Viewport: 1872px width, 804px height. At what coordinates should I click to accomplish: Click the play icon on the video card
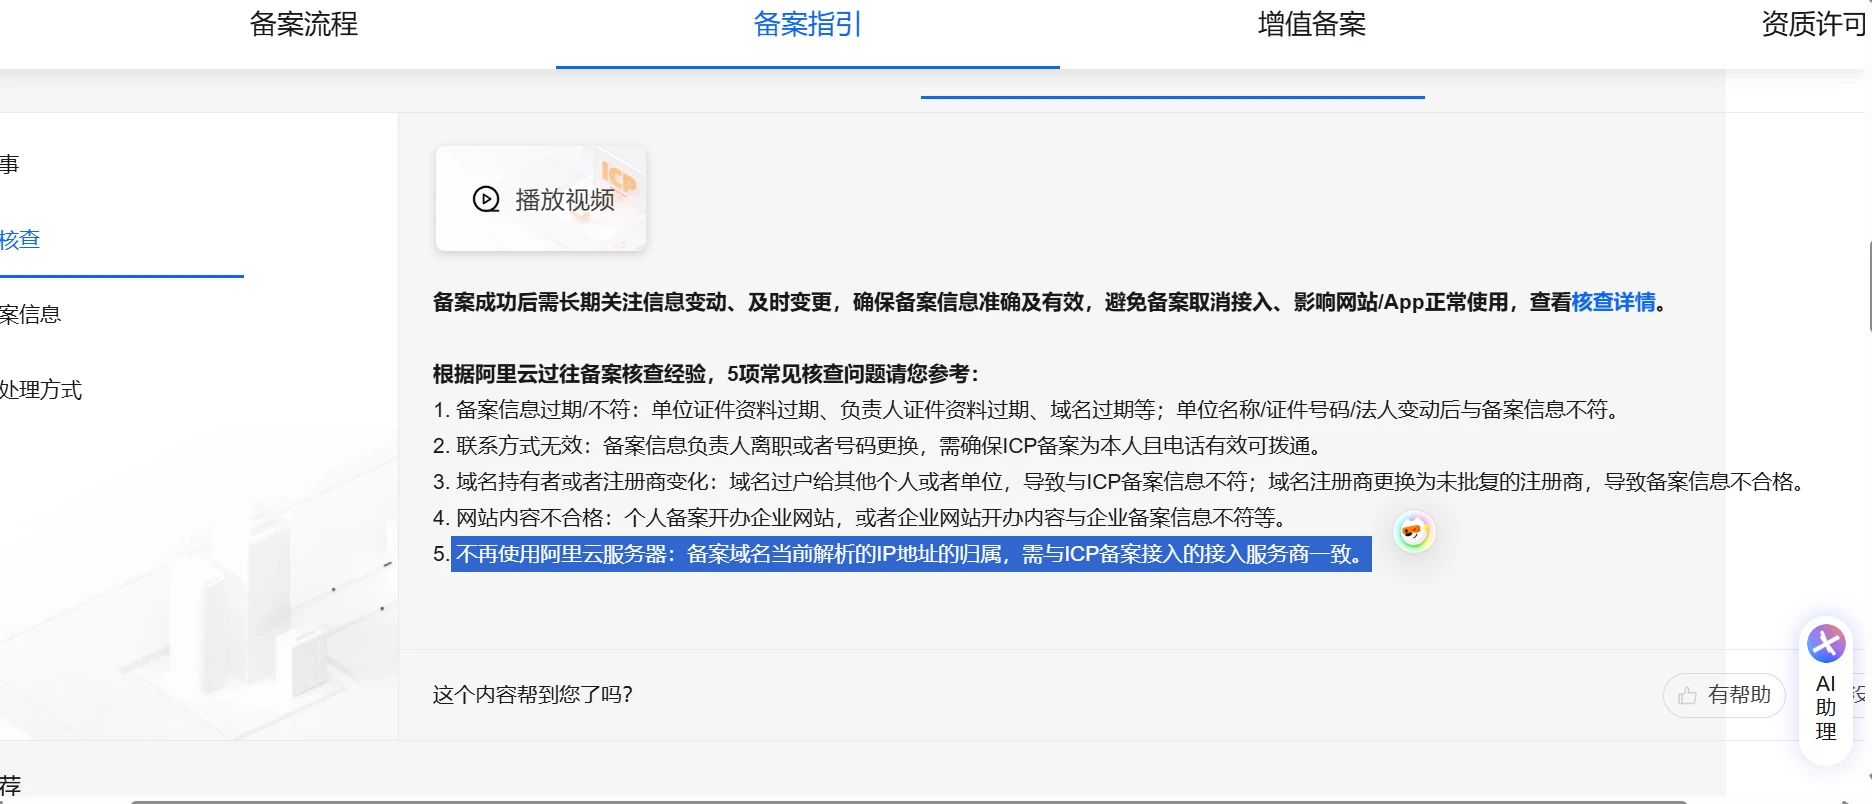point(486,199)
